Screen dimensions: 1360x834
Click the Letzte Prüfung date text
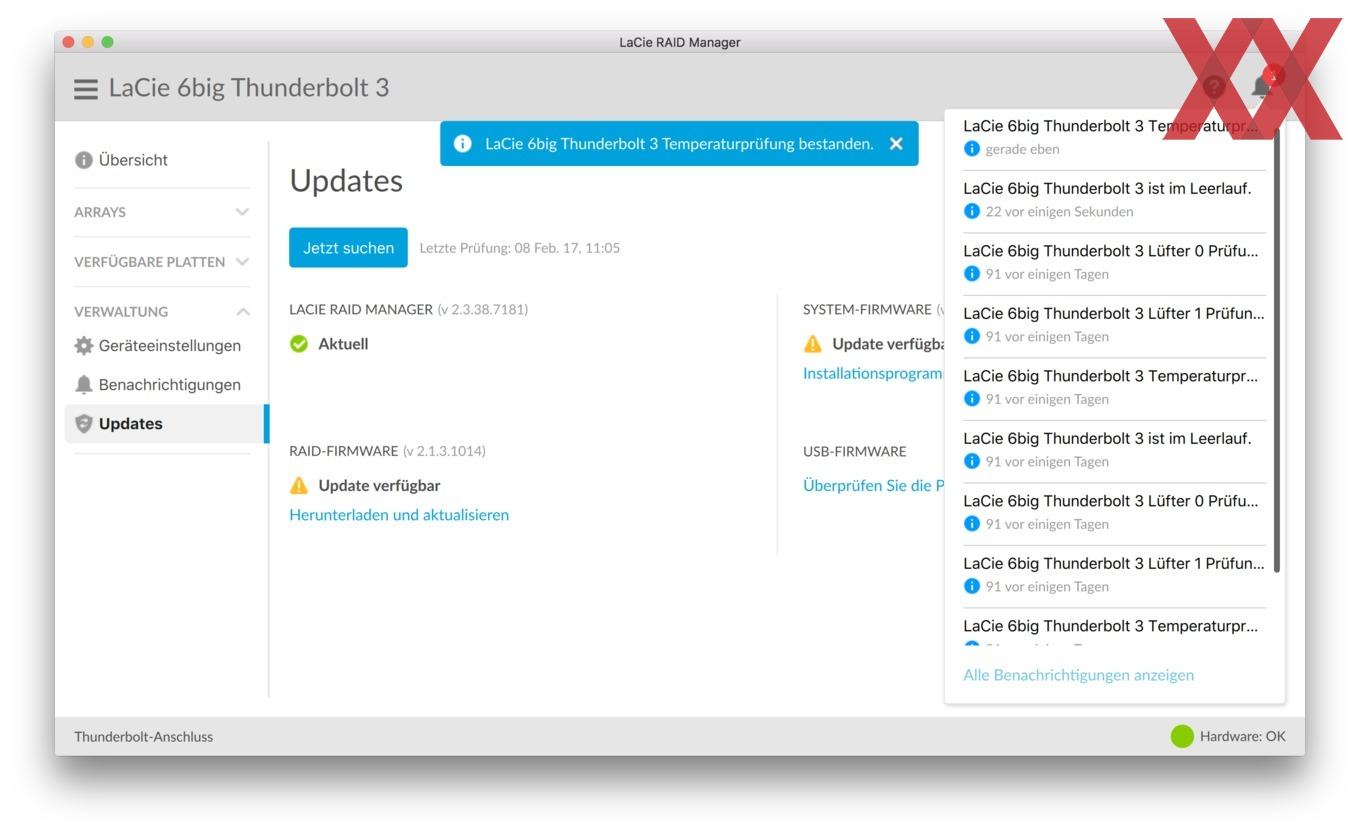tap(520, 248)
